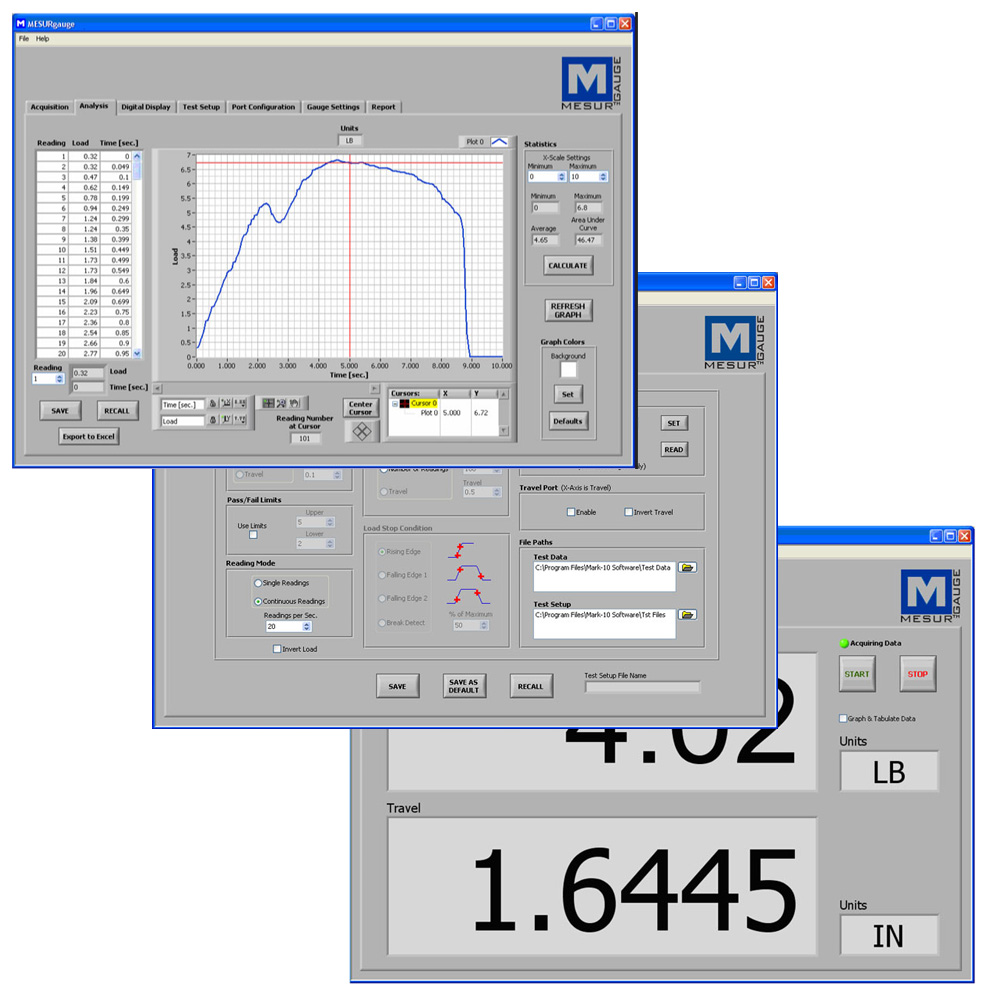Adjust the Upper limit stepper
1000x1000 pixels.
click(330, 522)
